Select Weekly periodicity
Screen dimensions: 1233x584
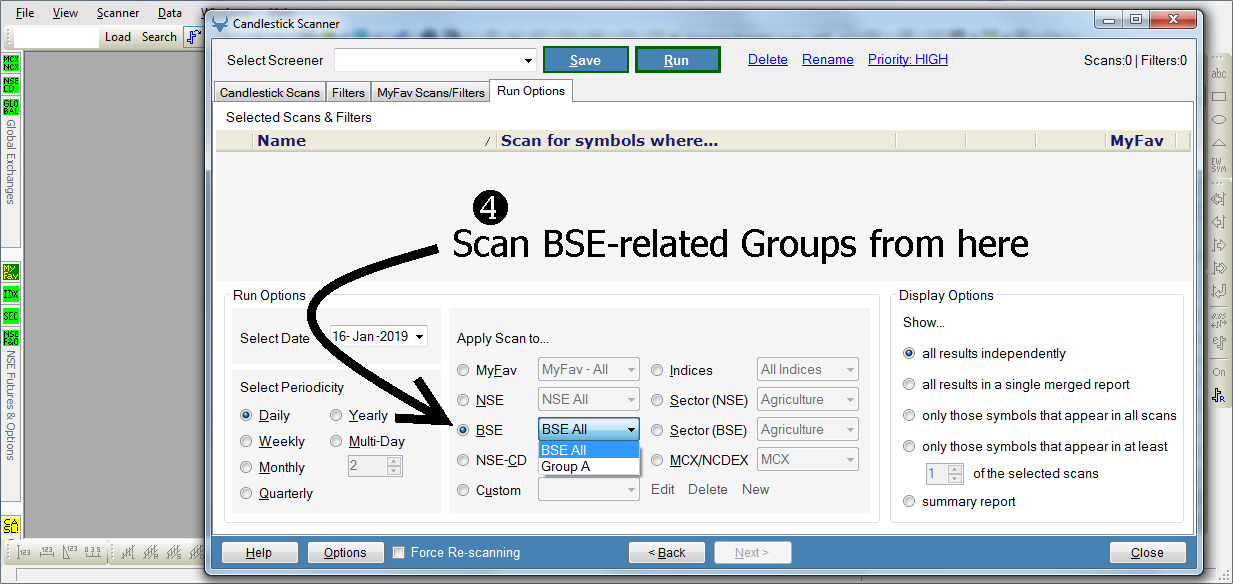(246, 441)
